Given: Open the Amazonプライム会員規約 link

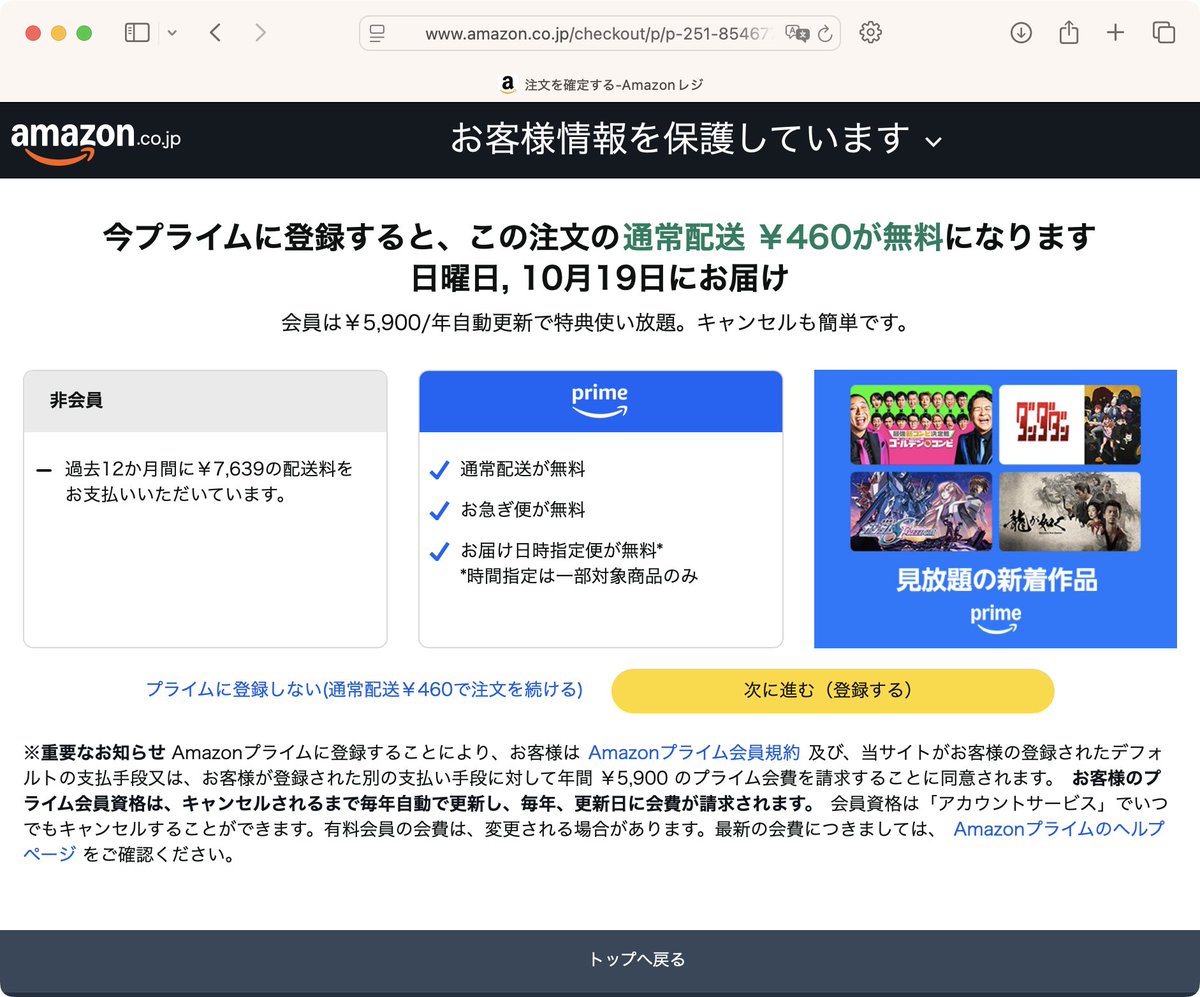Looking at the screenshot, I should pos(694,752).
